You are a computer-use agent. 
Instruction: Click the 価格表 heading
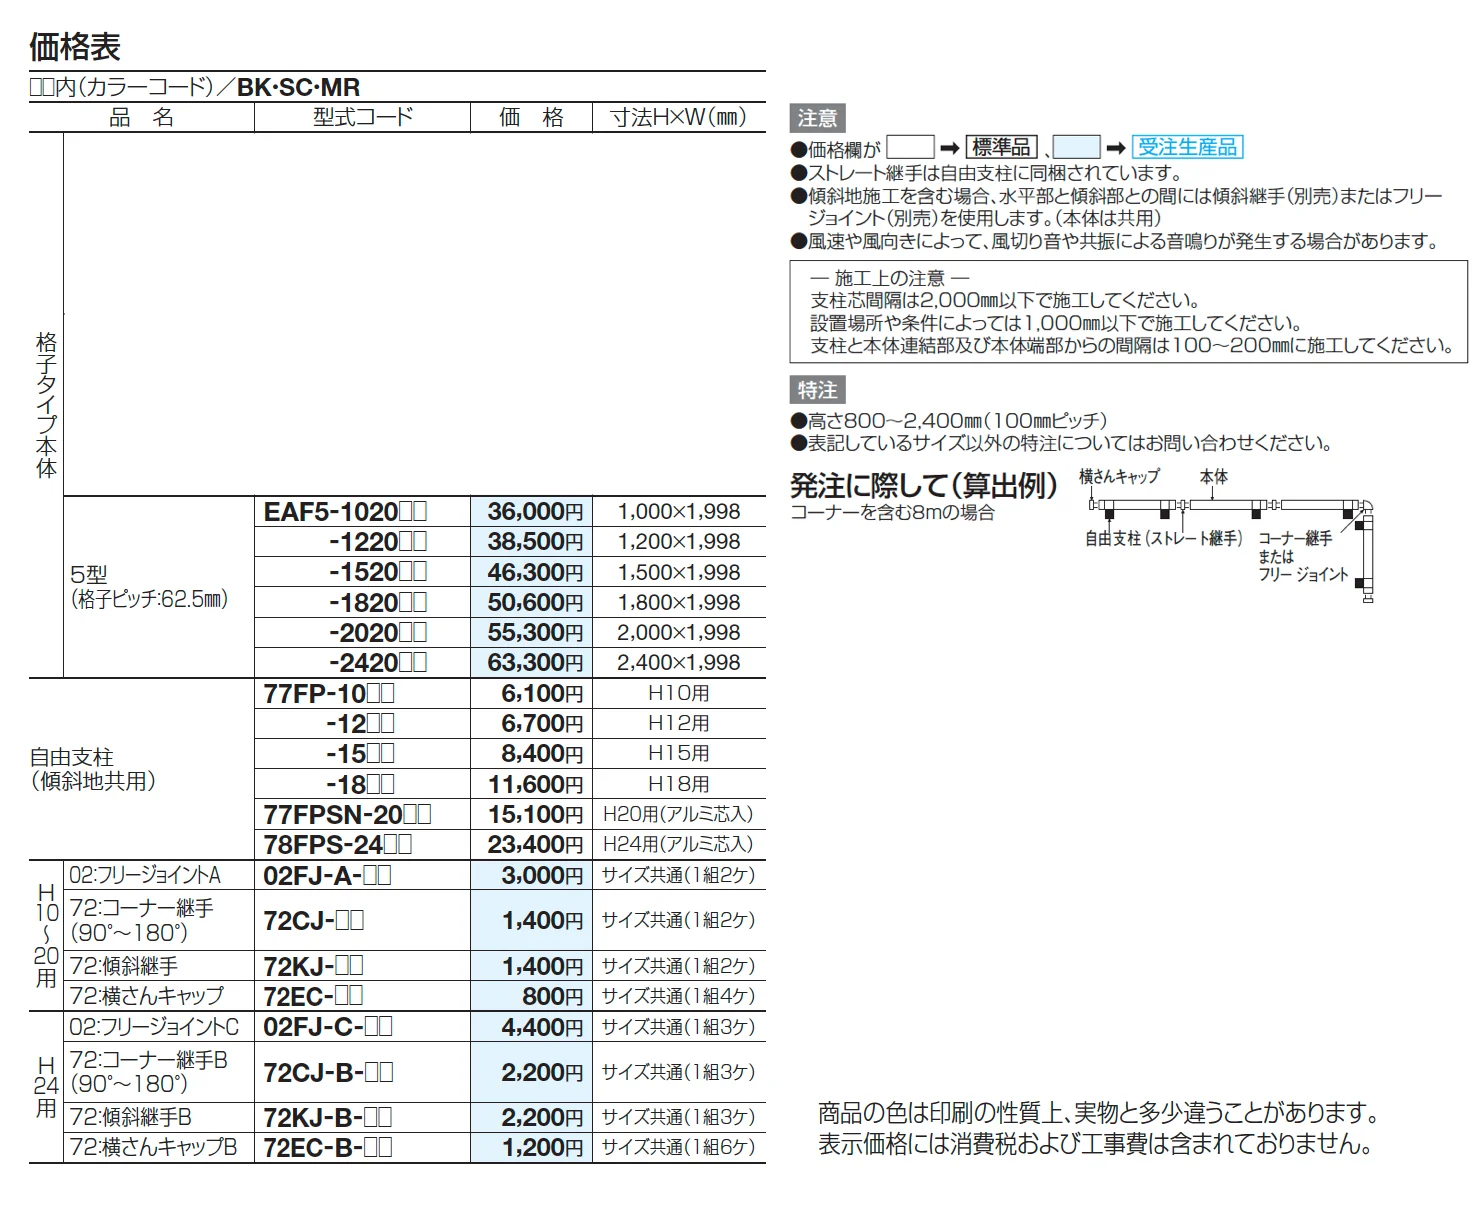coord(75,47)
